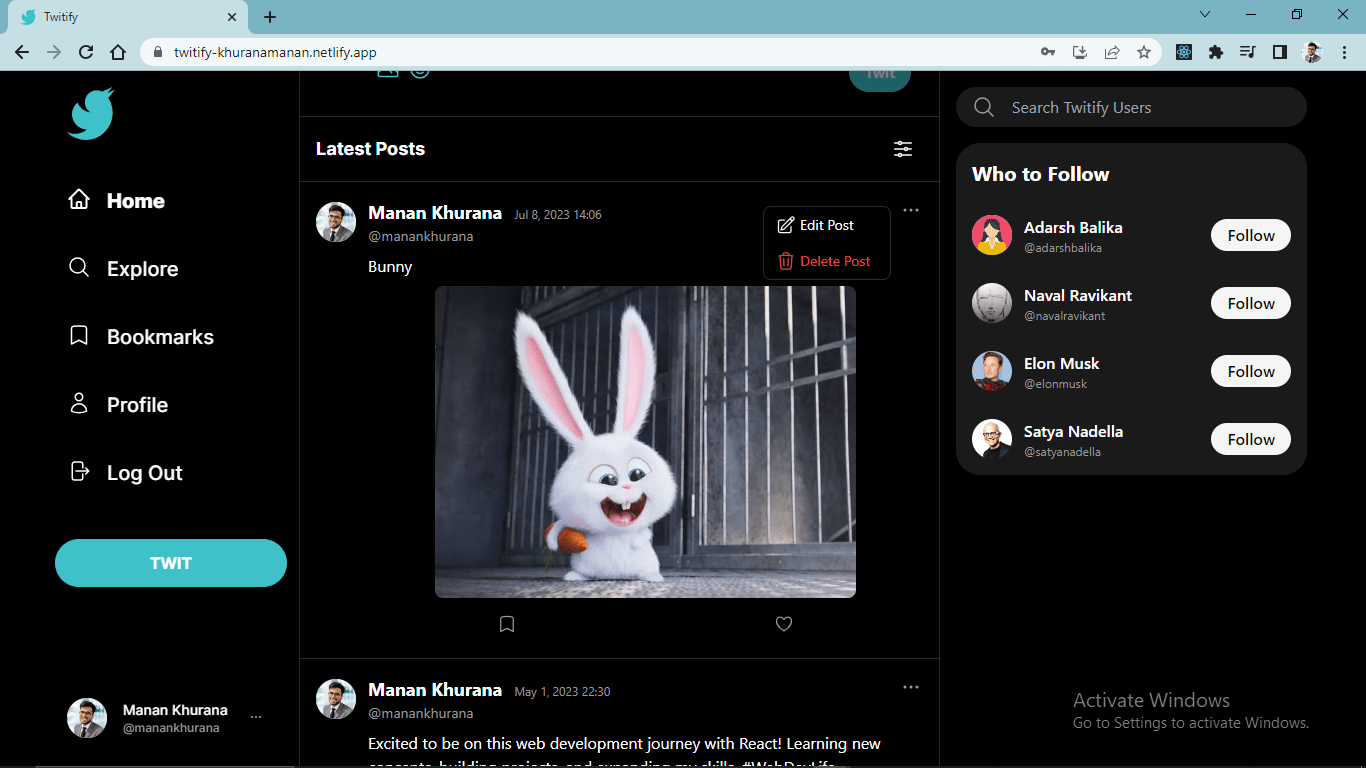Follow Naval Ravikant
The height and width of the screenshot is (768, 1366).
tap(1251, 303)
